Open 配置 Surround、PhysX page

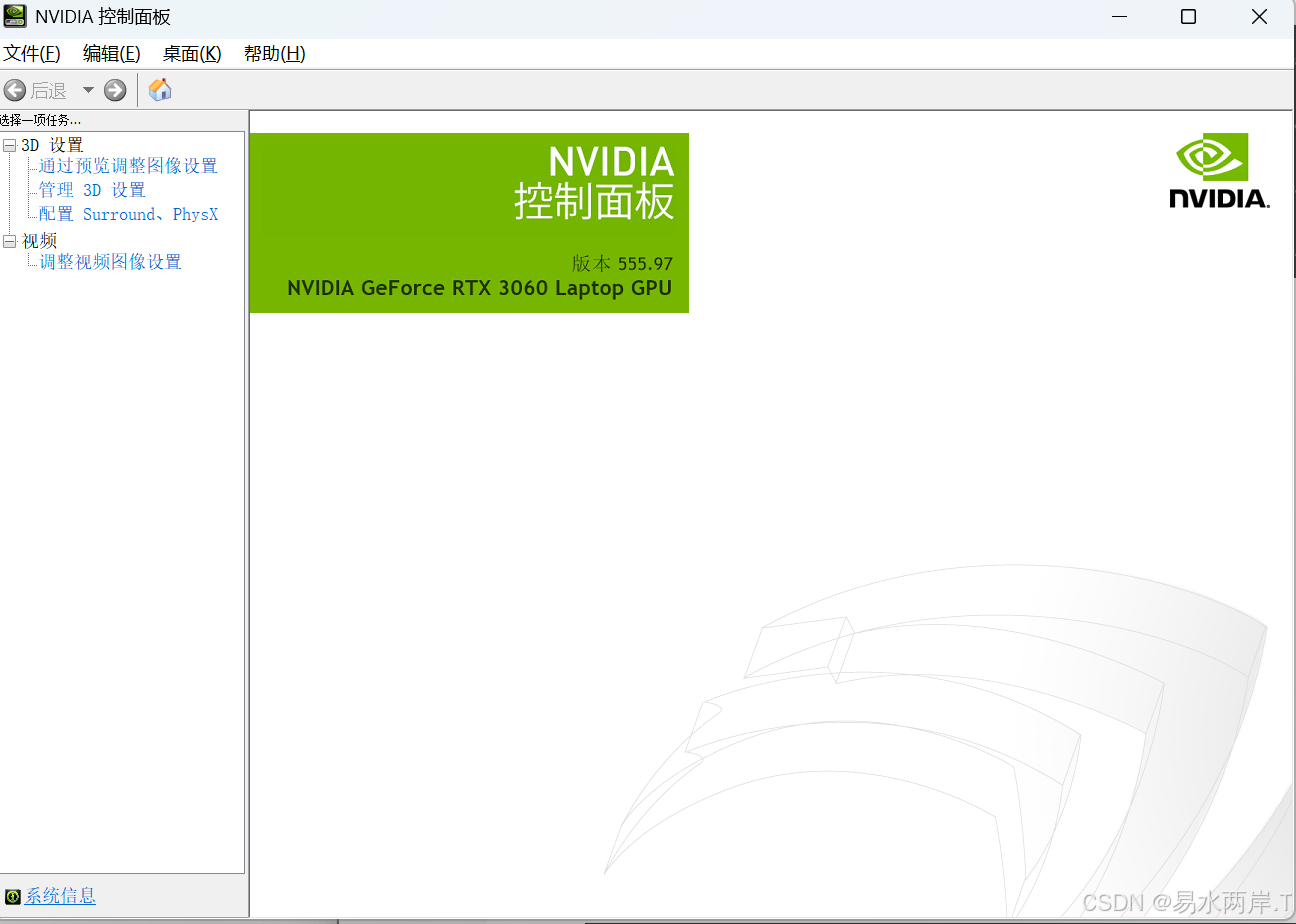[x=128, y=214]
